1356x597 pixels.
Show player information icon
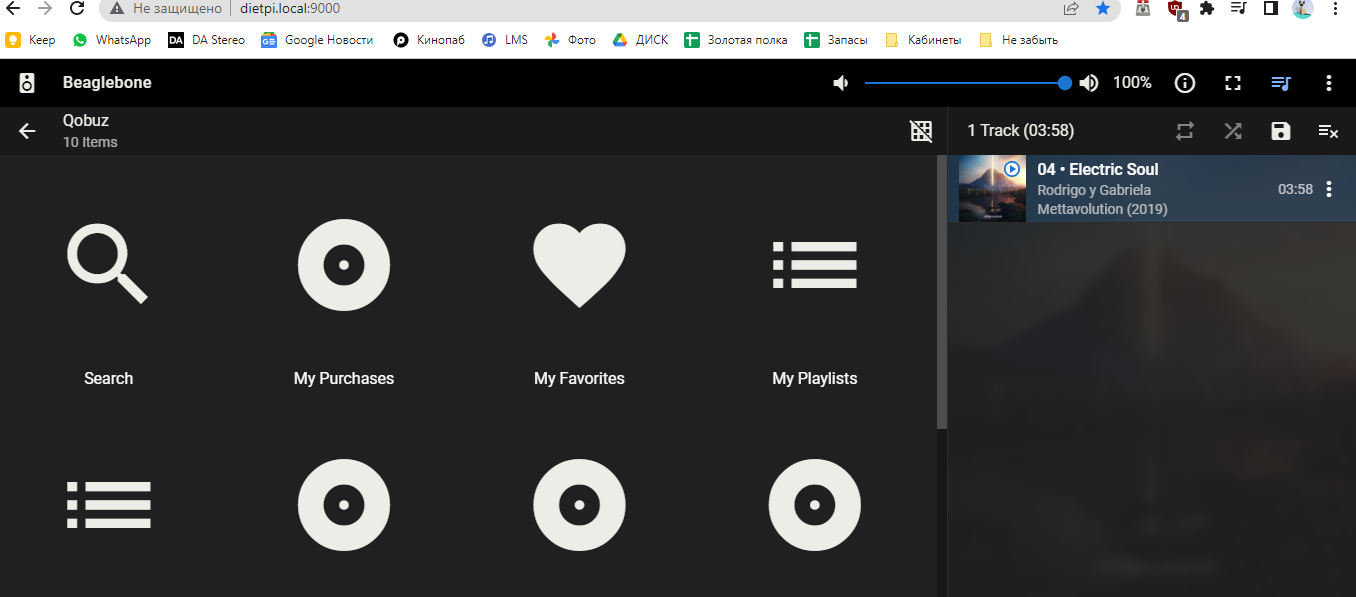[x=1185, y=83]
